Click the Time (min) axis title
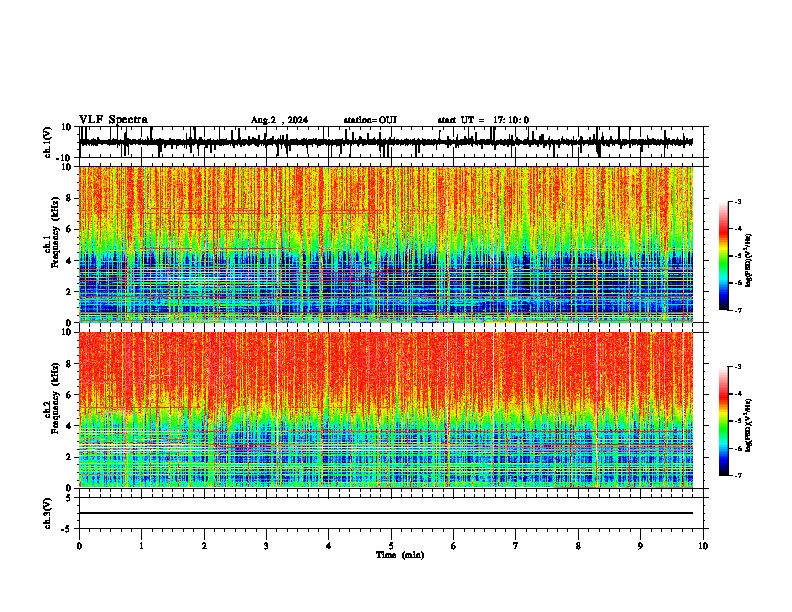The height and width of the screenshot is (612, 792). coord(400,555)
